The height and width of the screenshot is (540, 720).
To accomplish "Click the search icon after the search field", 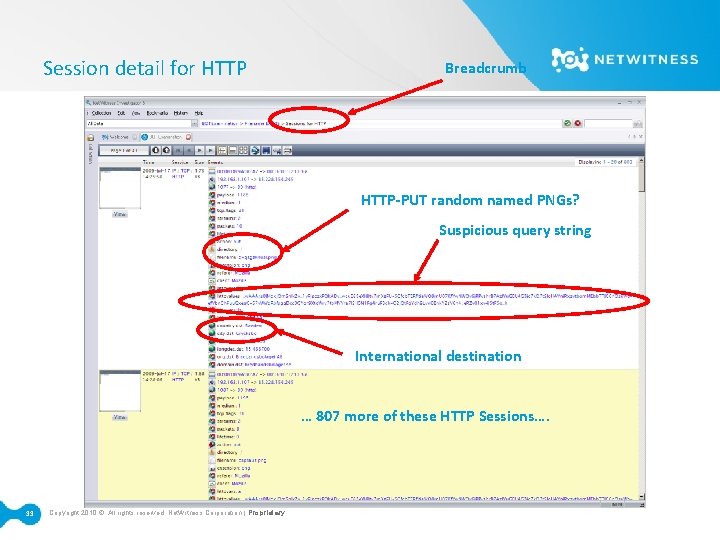I will (x=638, y=124).
